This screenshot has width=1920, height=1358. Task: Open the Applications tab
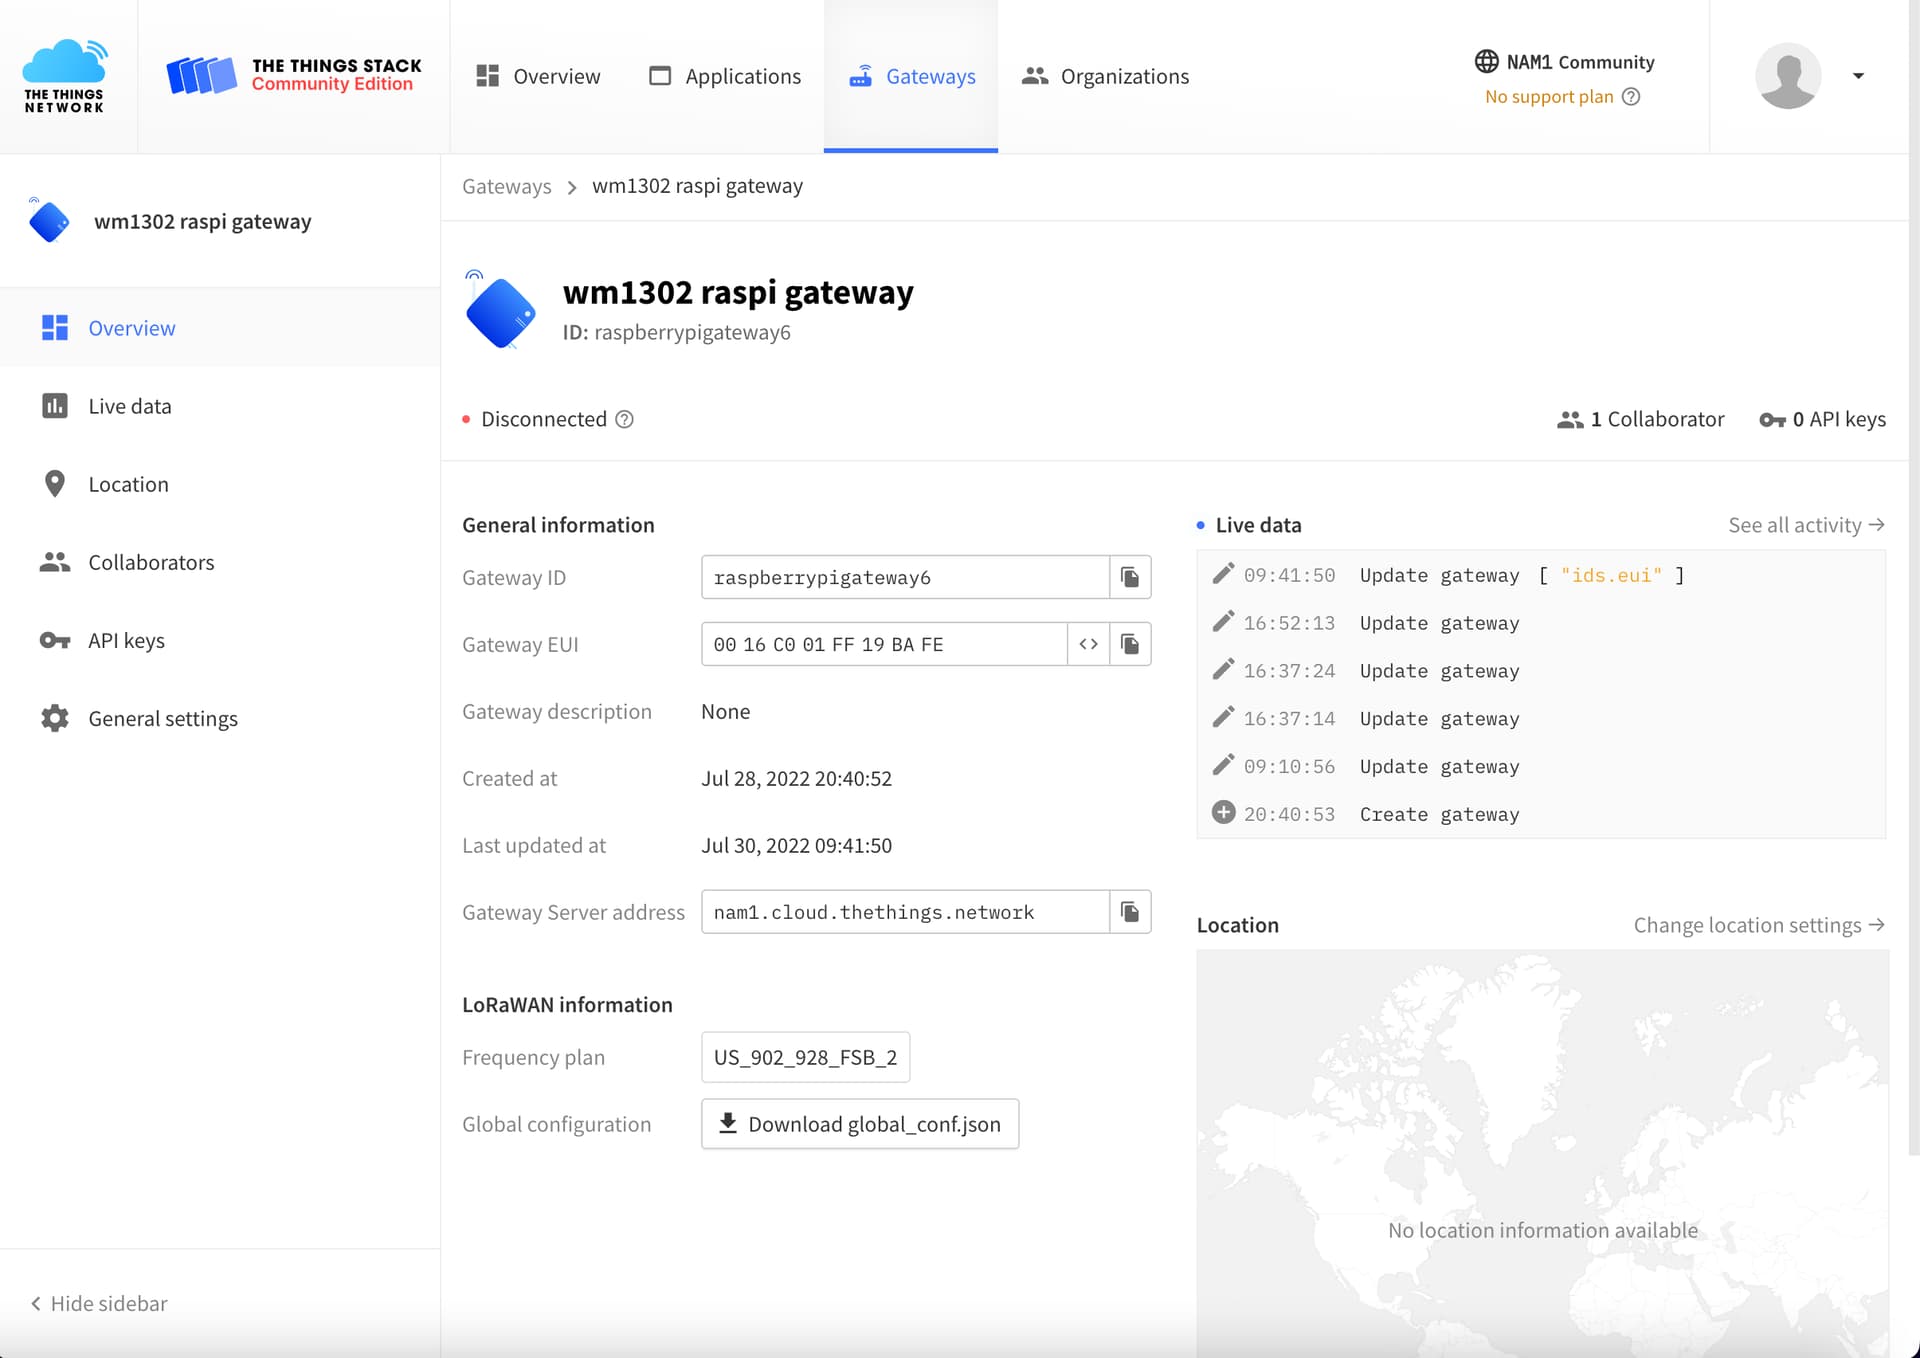pyautogui.click(x=725, y=76)
